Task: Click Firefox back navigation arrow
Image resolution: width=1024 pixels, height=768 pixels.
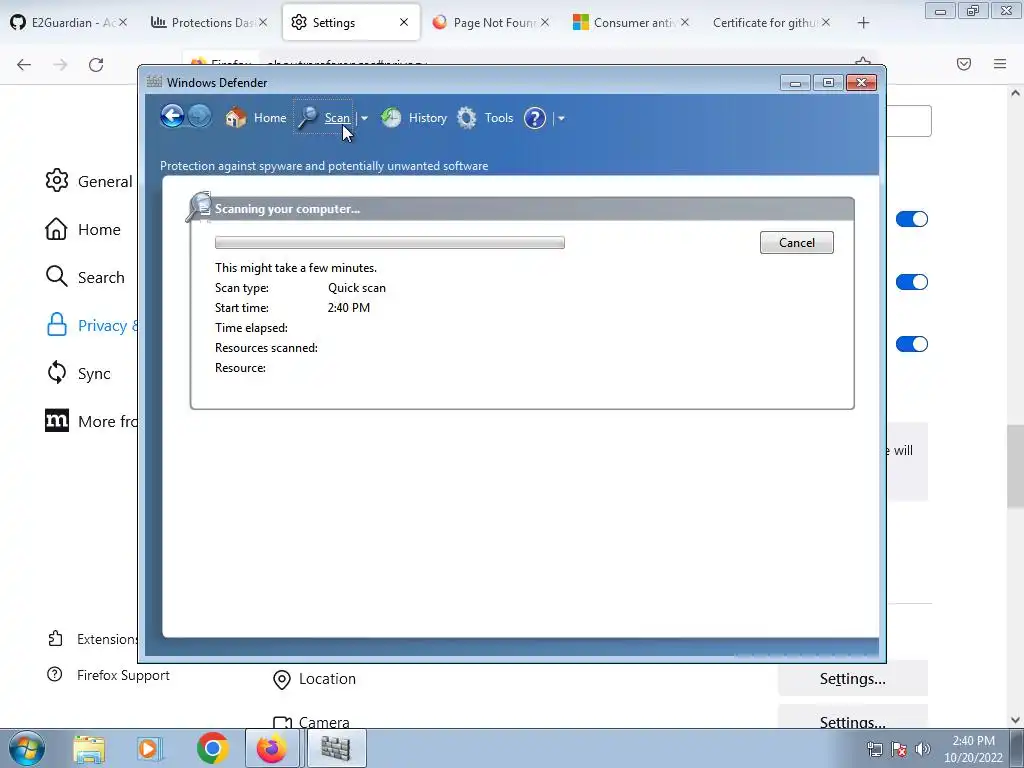Action: pos(24,64)
